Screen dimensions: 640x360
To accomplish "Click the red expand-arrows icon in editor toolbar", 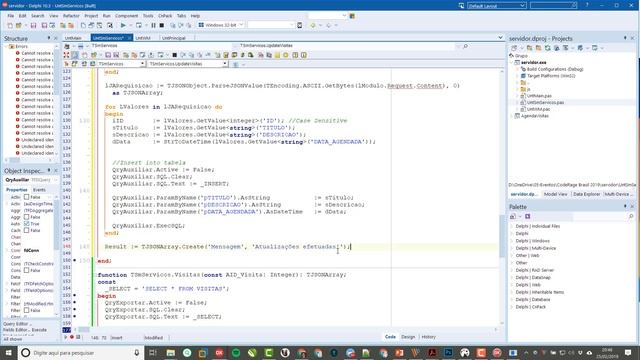I will tap(67, 55).
